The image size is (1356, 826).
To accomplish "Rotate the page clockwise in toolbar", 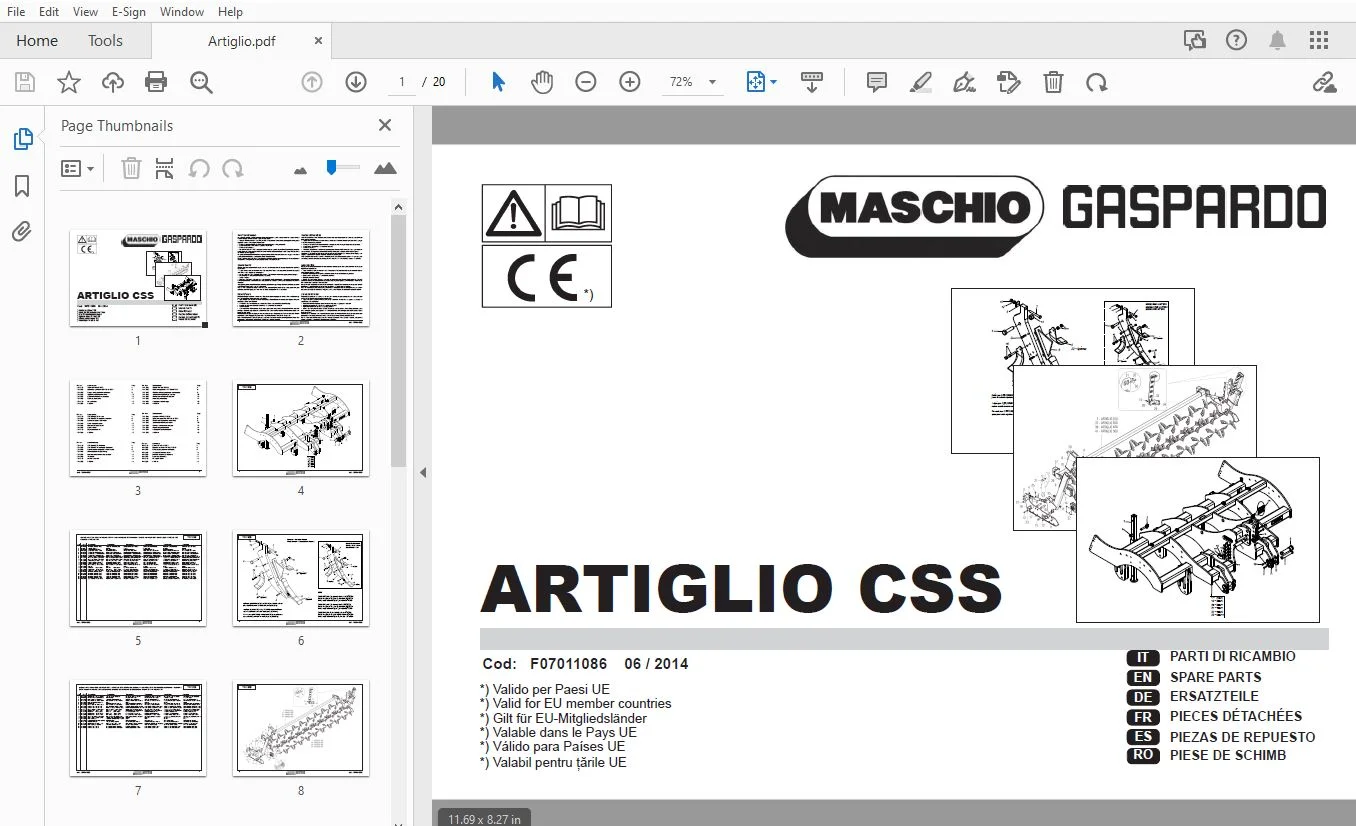I will [1097, 82].
